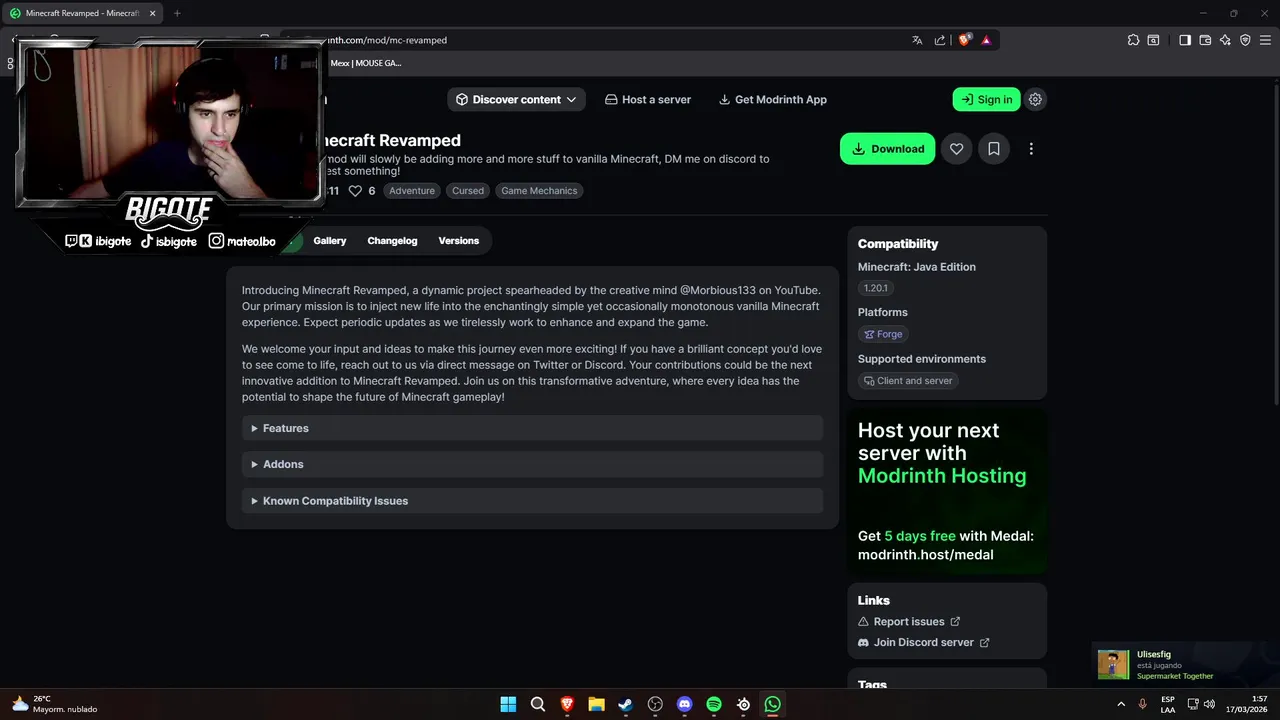
Task: Open the Ulisesfig Steam notification
Action: click(1185, 665)
